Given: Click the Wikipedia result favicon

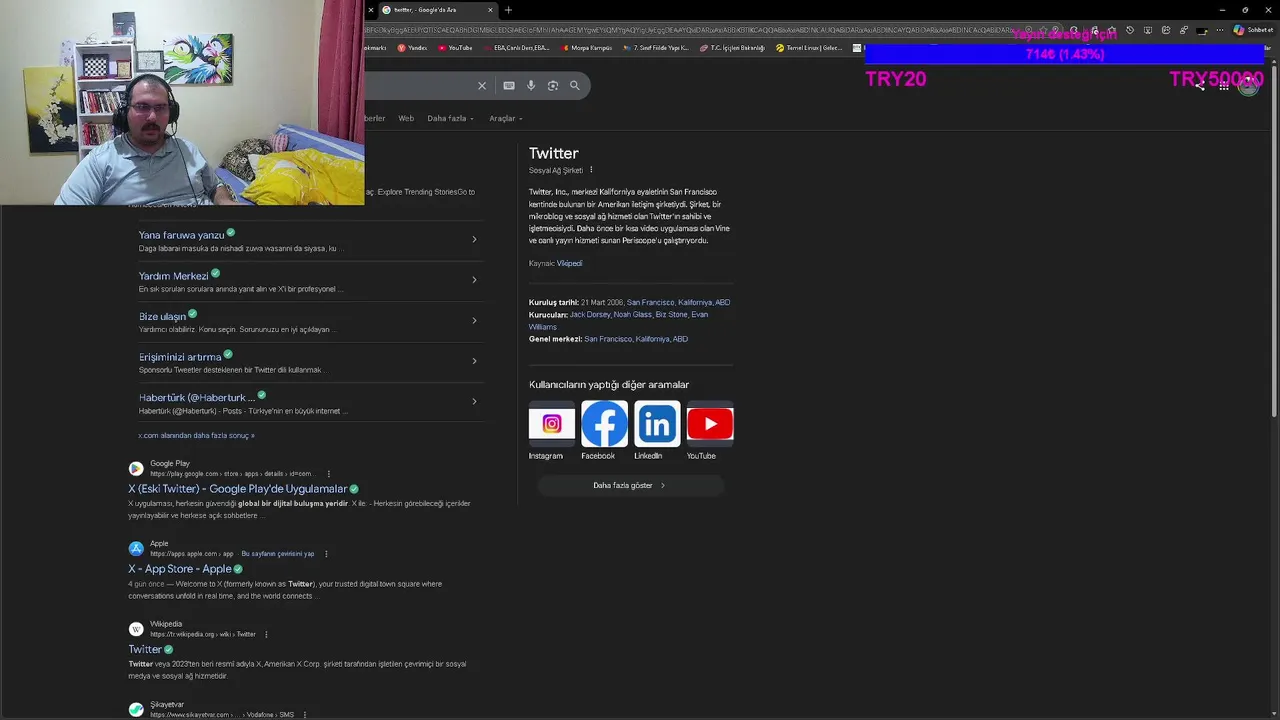Looking at the screenshot, I should click(x=136, y=629).
